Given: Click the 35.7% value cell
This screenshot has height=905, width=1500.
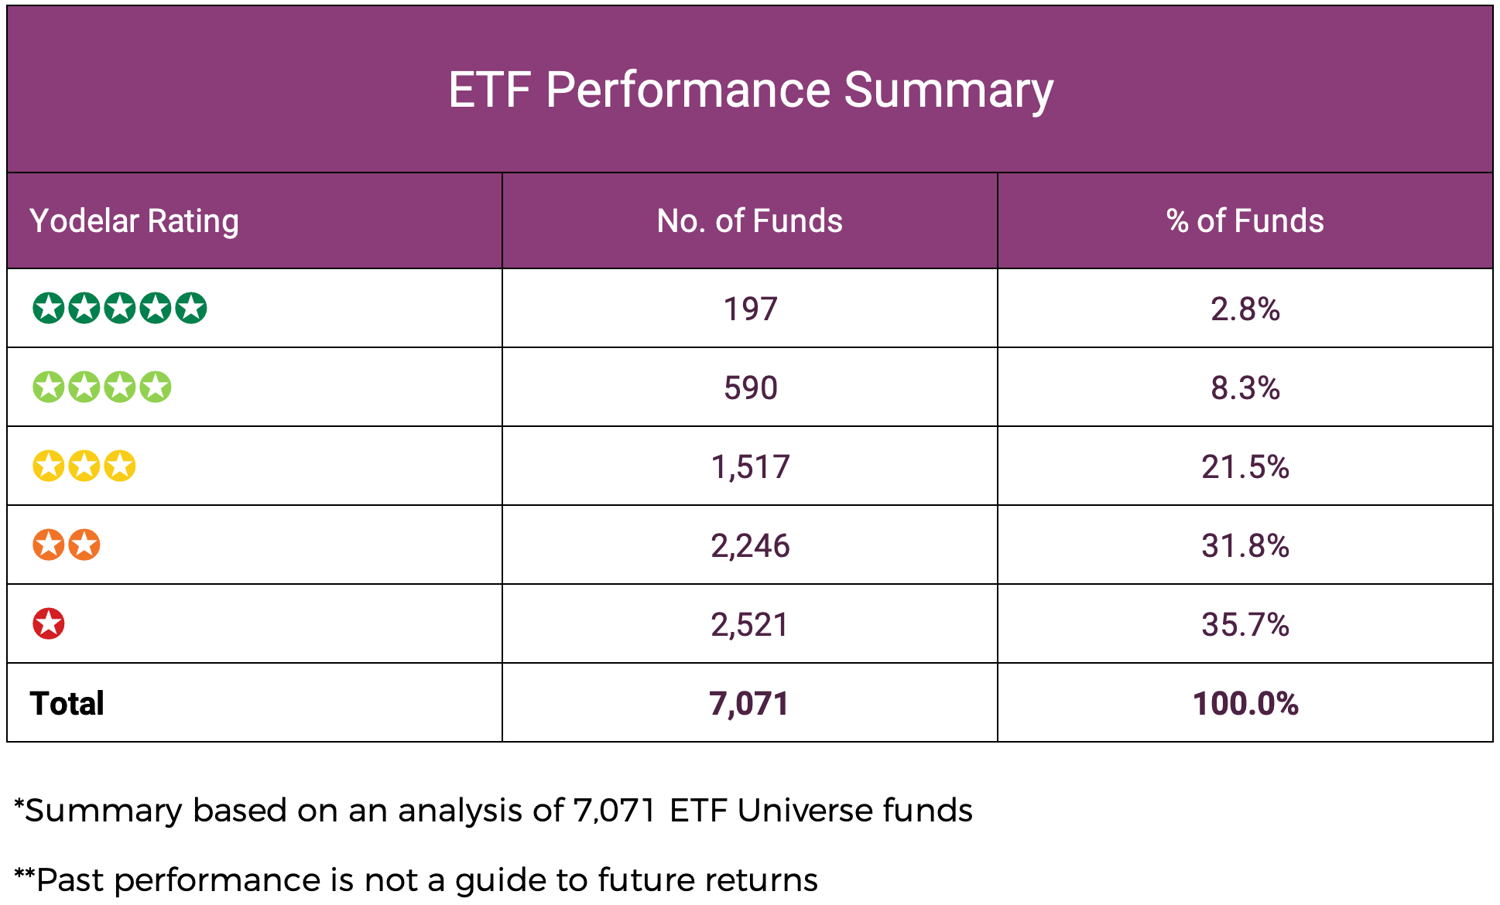Looking at the screenshot, I should [1245, 625].
